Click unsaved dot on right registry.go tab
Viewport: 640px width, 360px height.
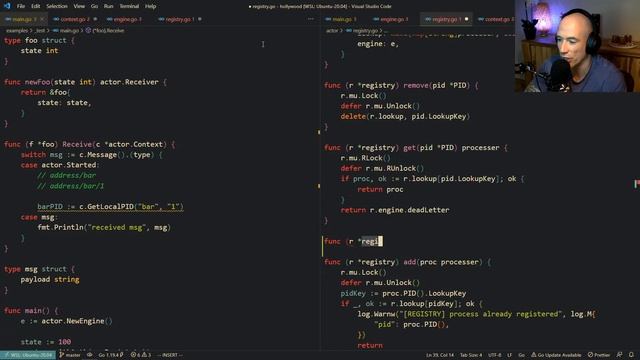466,19
